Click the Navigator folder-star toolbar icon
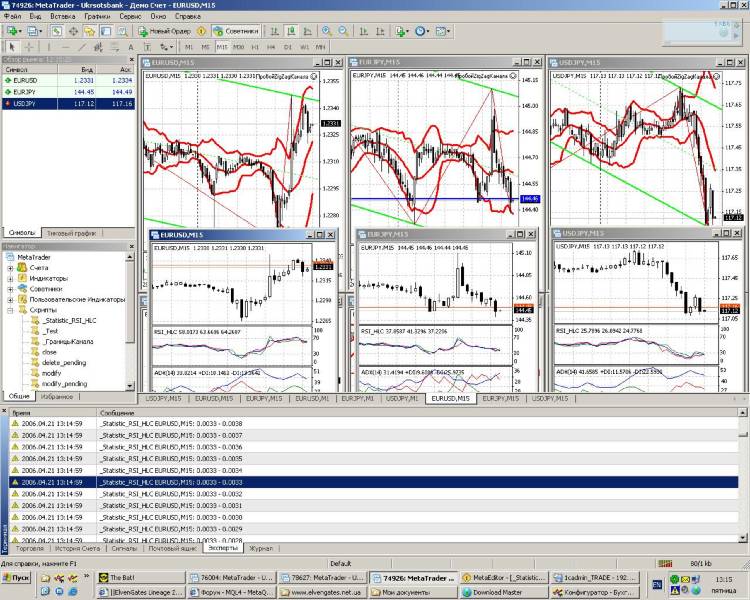750x600 pixels. (89, 31)
